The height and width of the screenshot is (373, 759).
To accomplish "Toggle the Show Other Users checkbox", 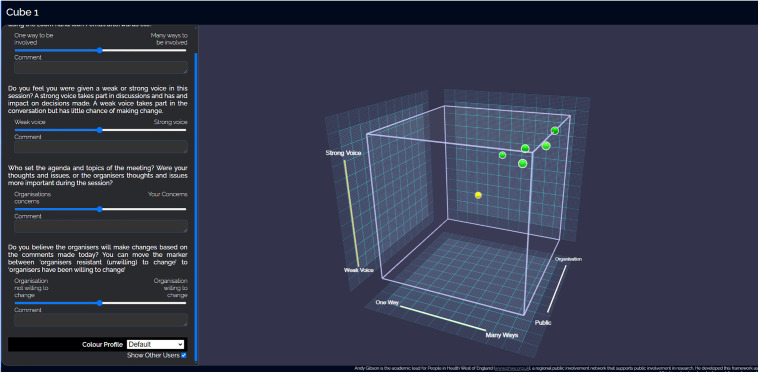I will pyautogui.click(x=183, y=355).
